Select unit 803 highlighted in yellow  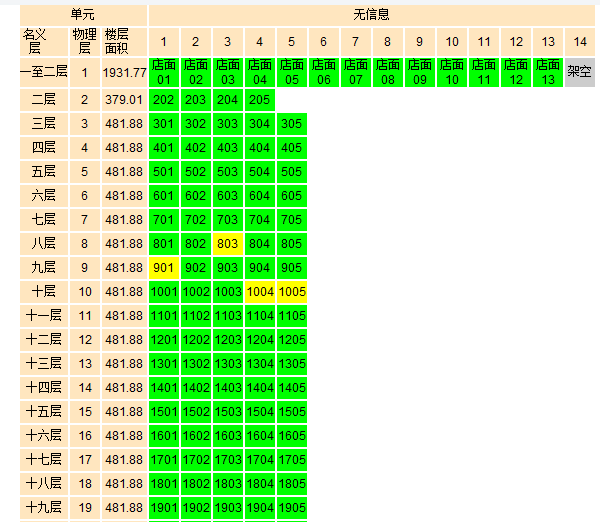coord(228,244)
